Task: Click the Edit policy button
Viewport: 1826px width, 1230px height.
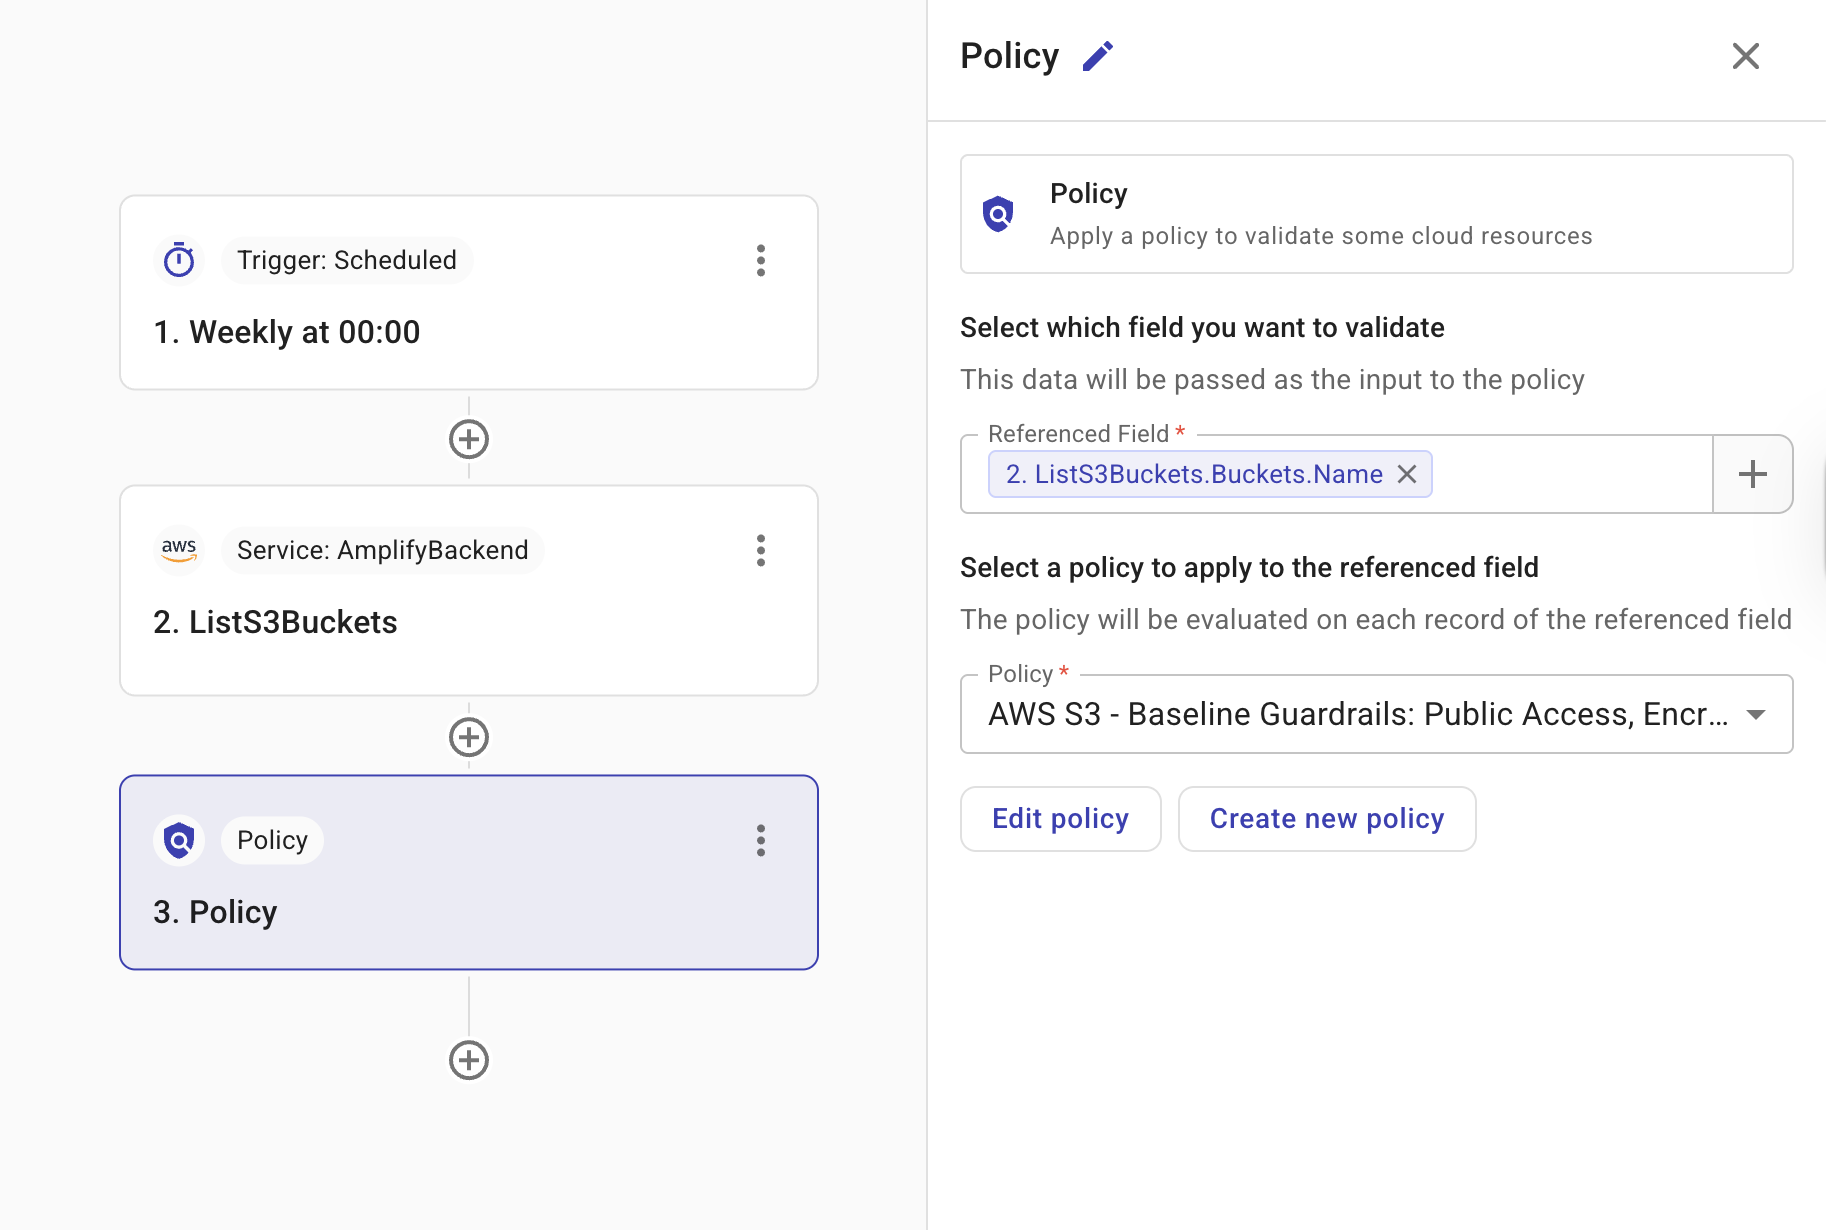Action: tap(1060, 818)
